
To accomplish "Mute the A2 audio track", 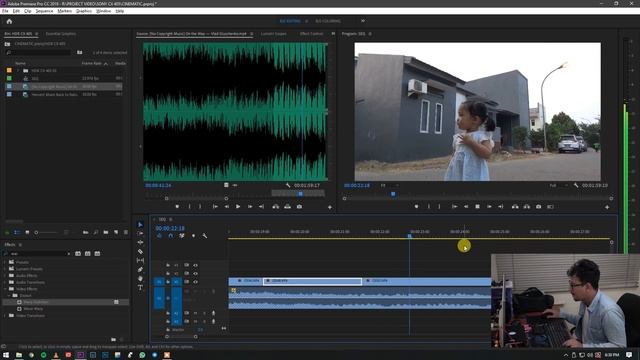I will click(196, 313).
